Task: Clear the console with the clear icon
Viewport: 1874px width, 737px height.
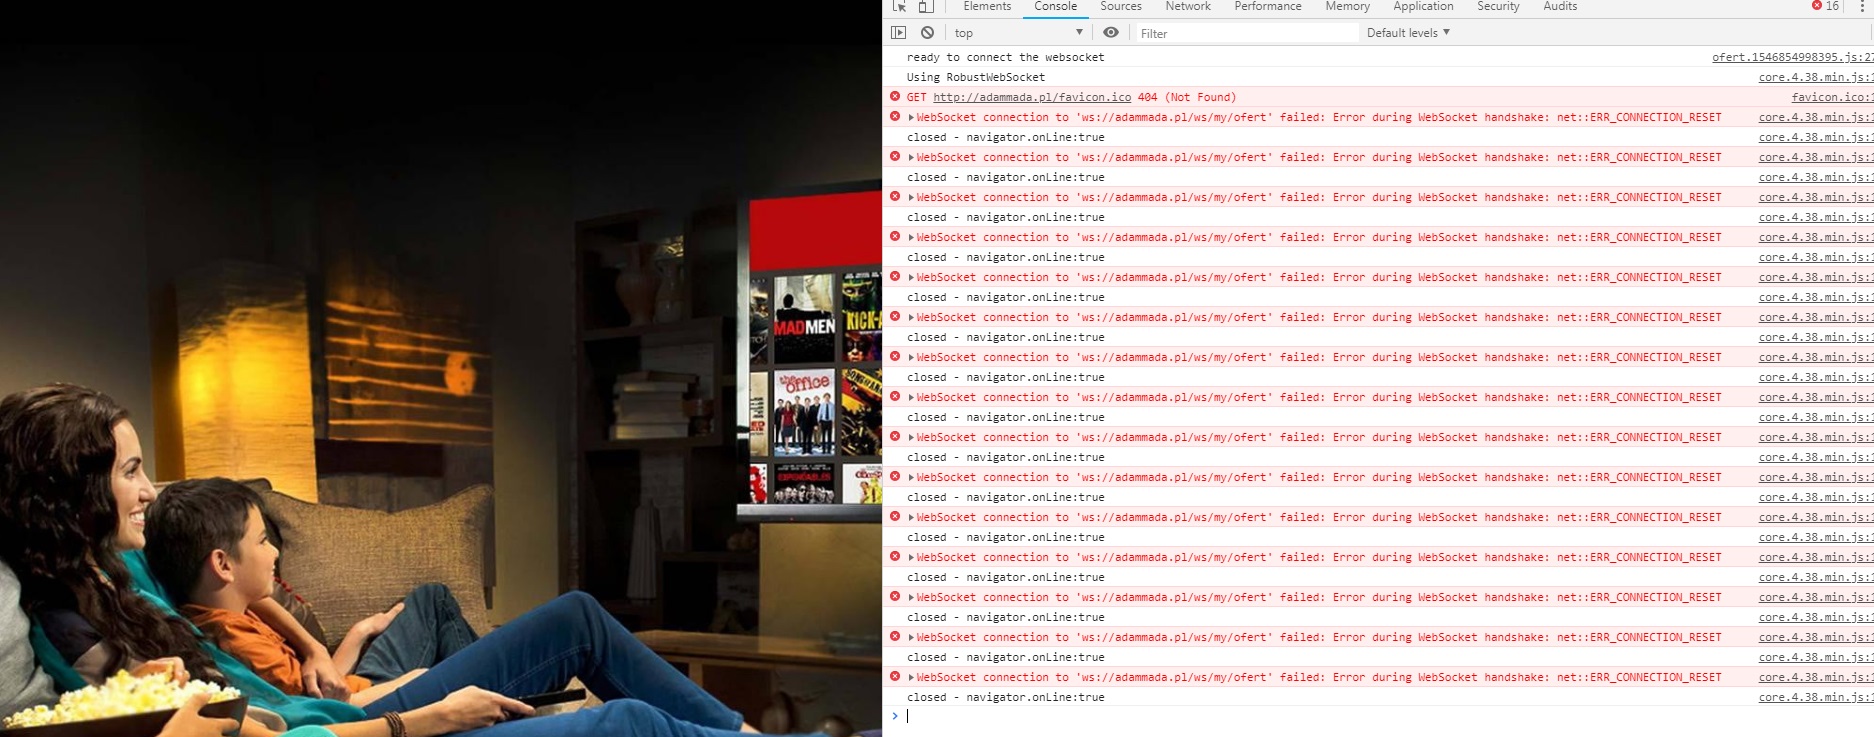Action: point(928,33)
